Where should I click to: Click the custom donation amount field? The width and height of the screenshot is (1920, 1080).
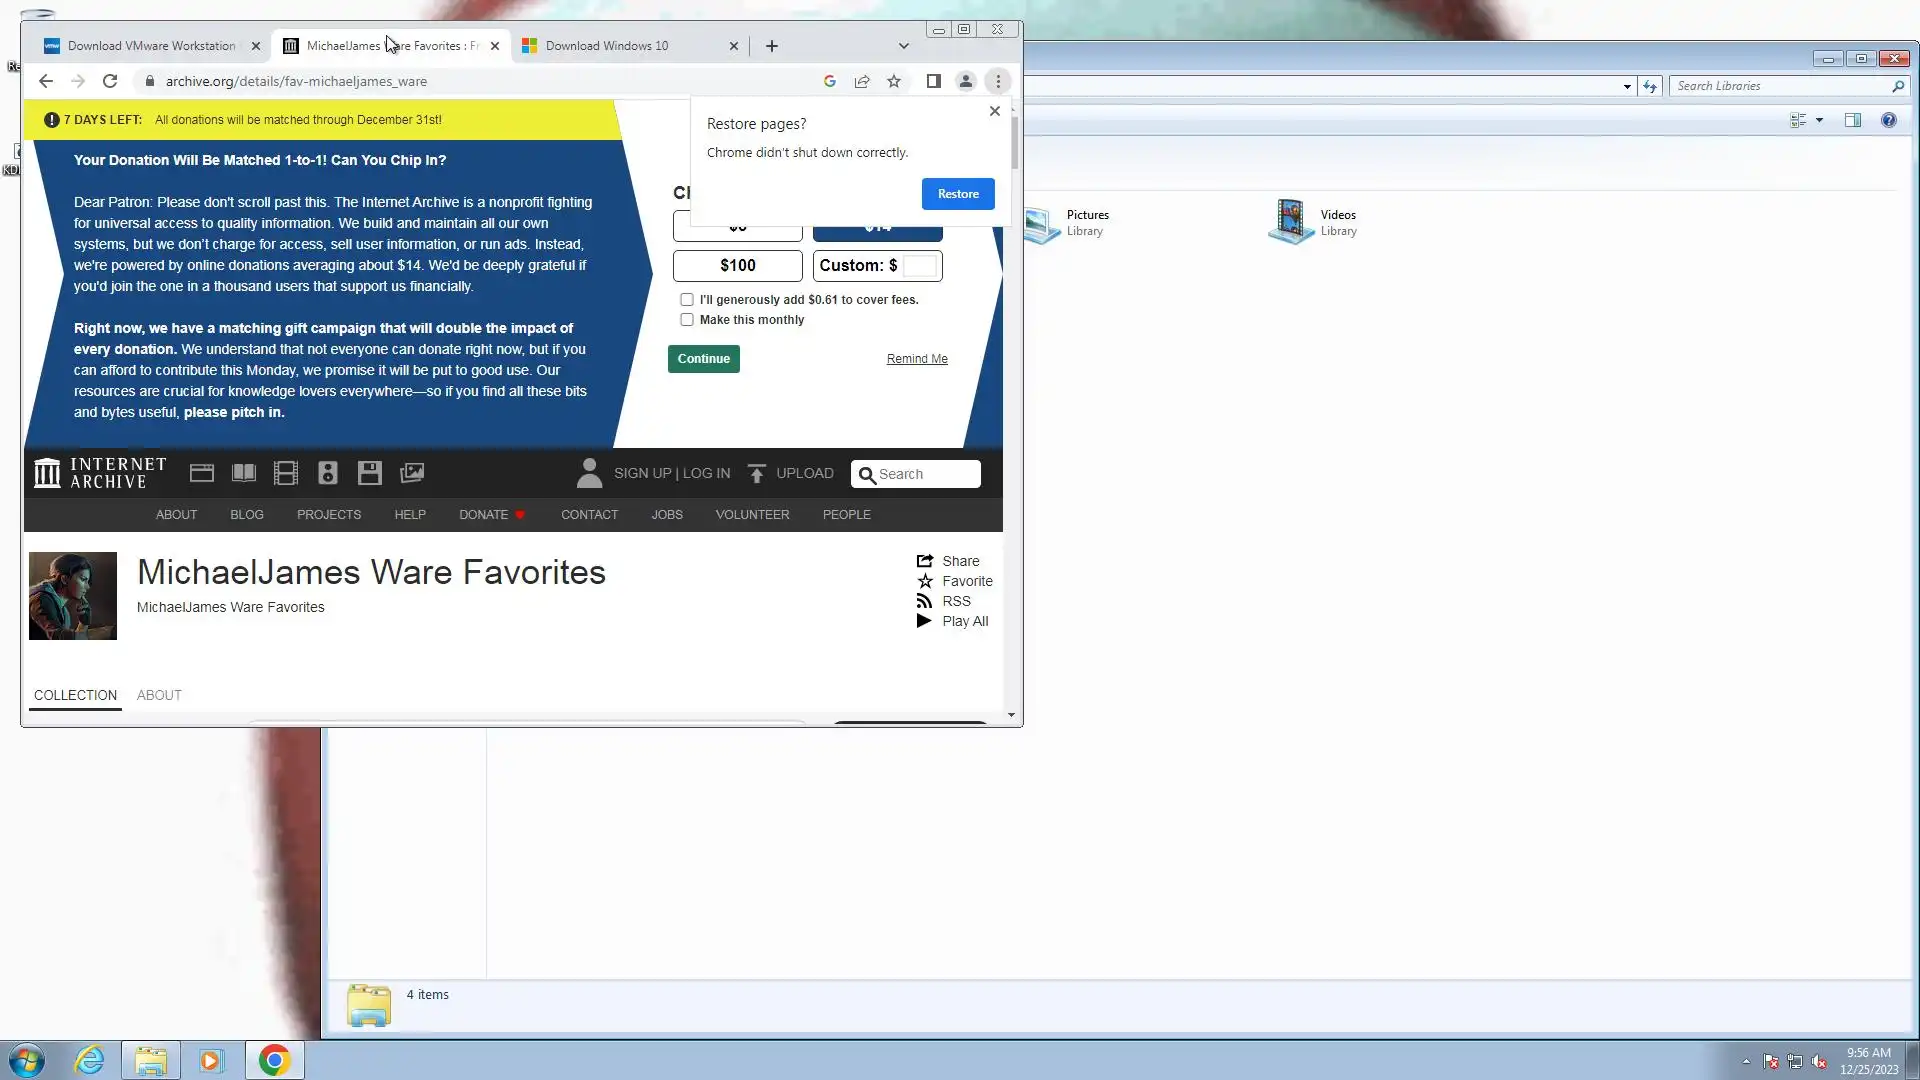coord(920,266)
